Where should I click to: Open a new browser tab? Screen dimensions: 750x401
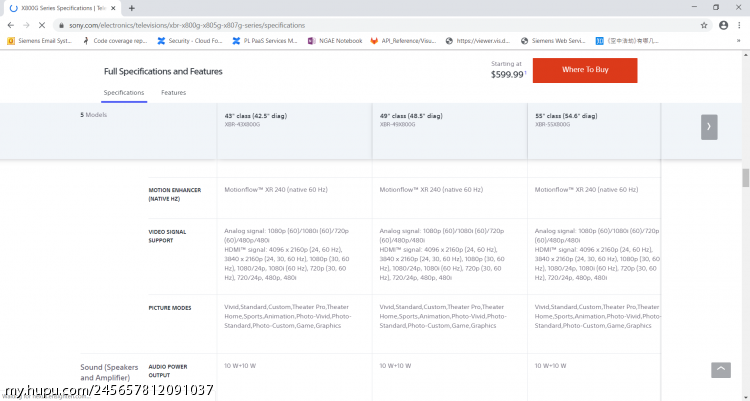click(132, 8)
